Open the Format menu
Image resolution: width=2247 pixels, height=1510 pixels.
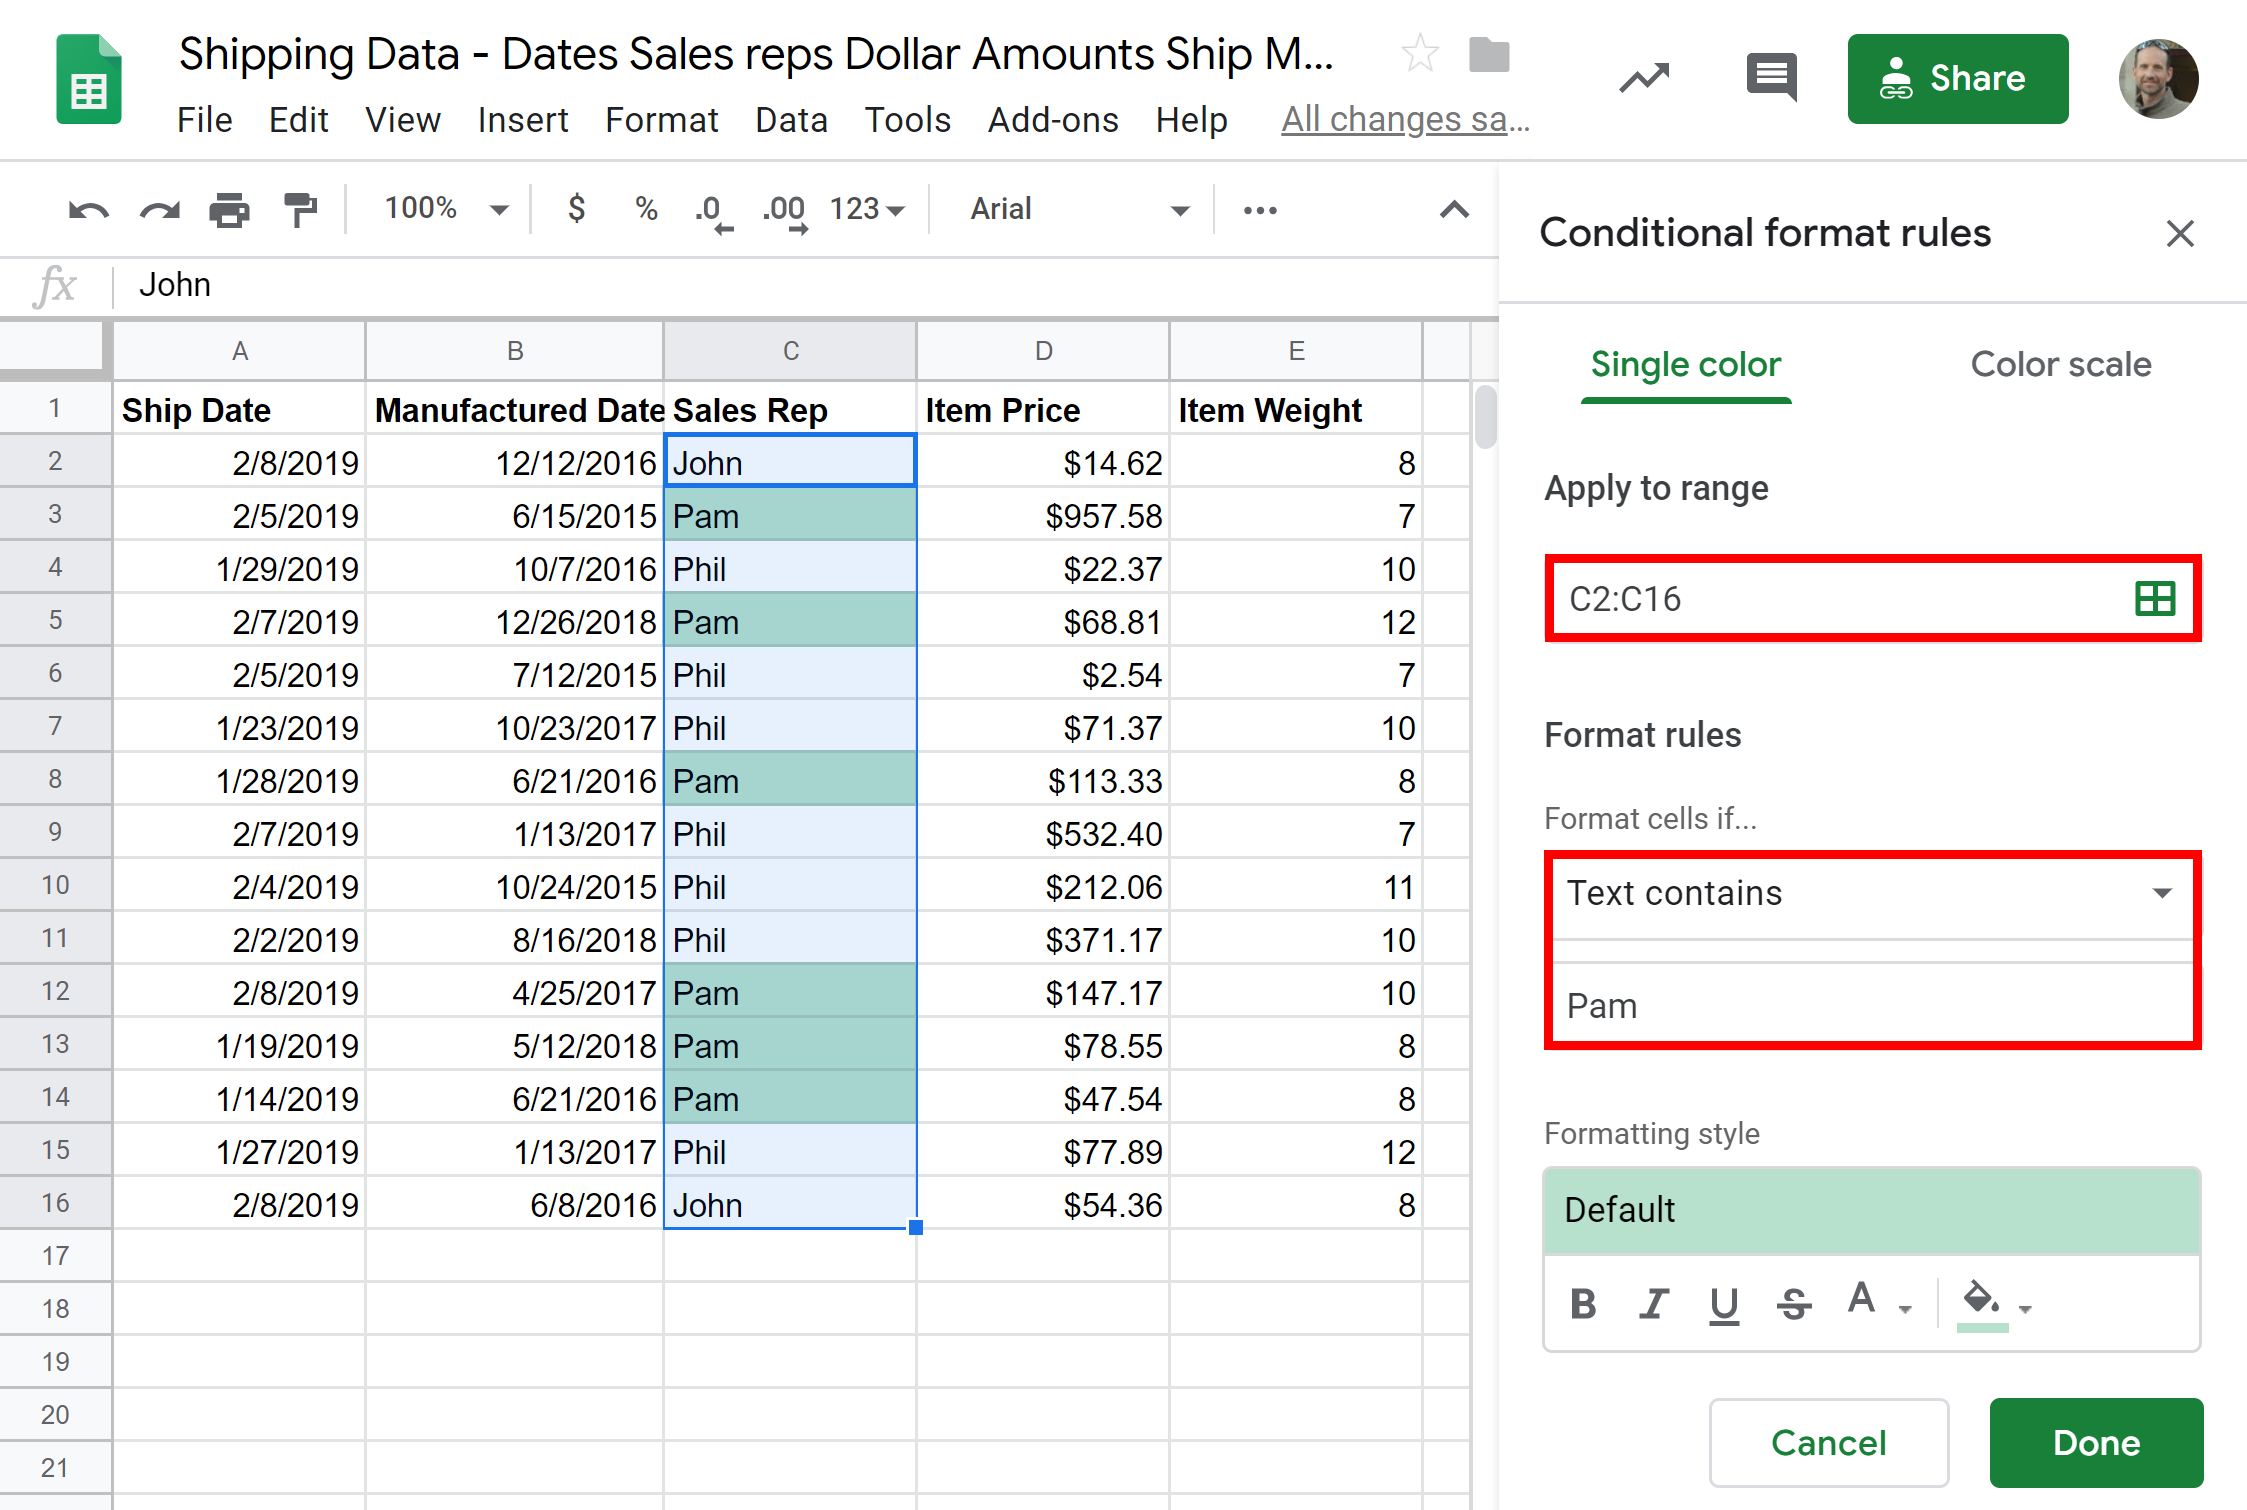(661, 120)
